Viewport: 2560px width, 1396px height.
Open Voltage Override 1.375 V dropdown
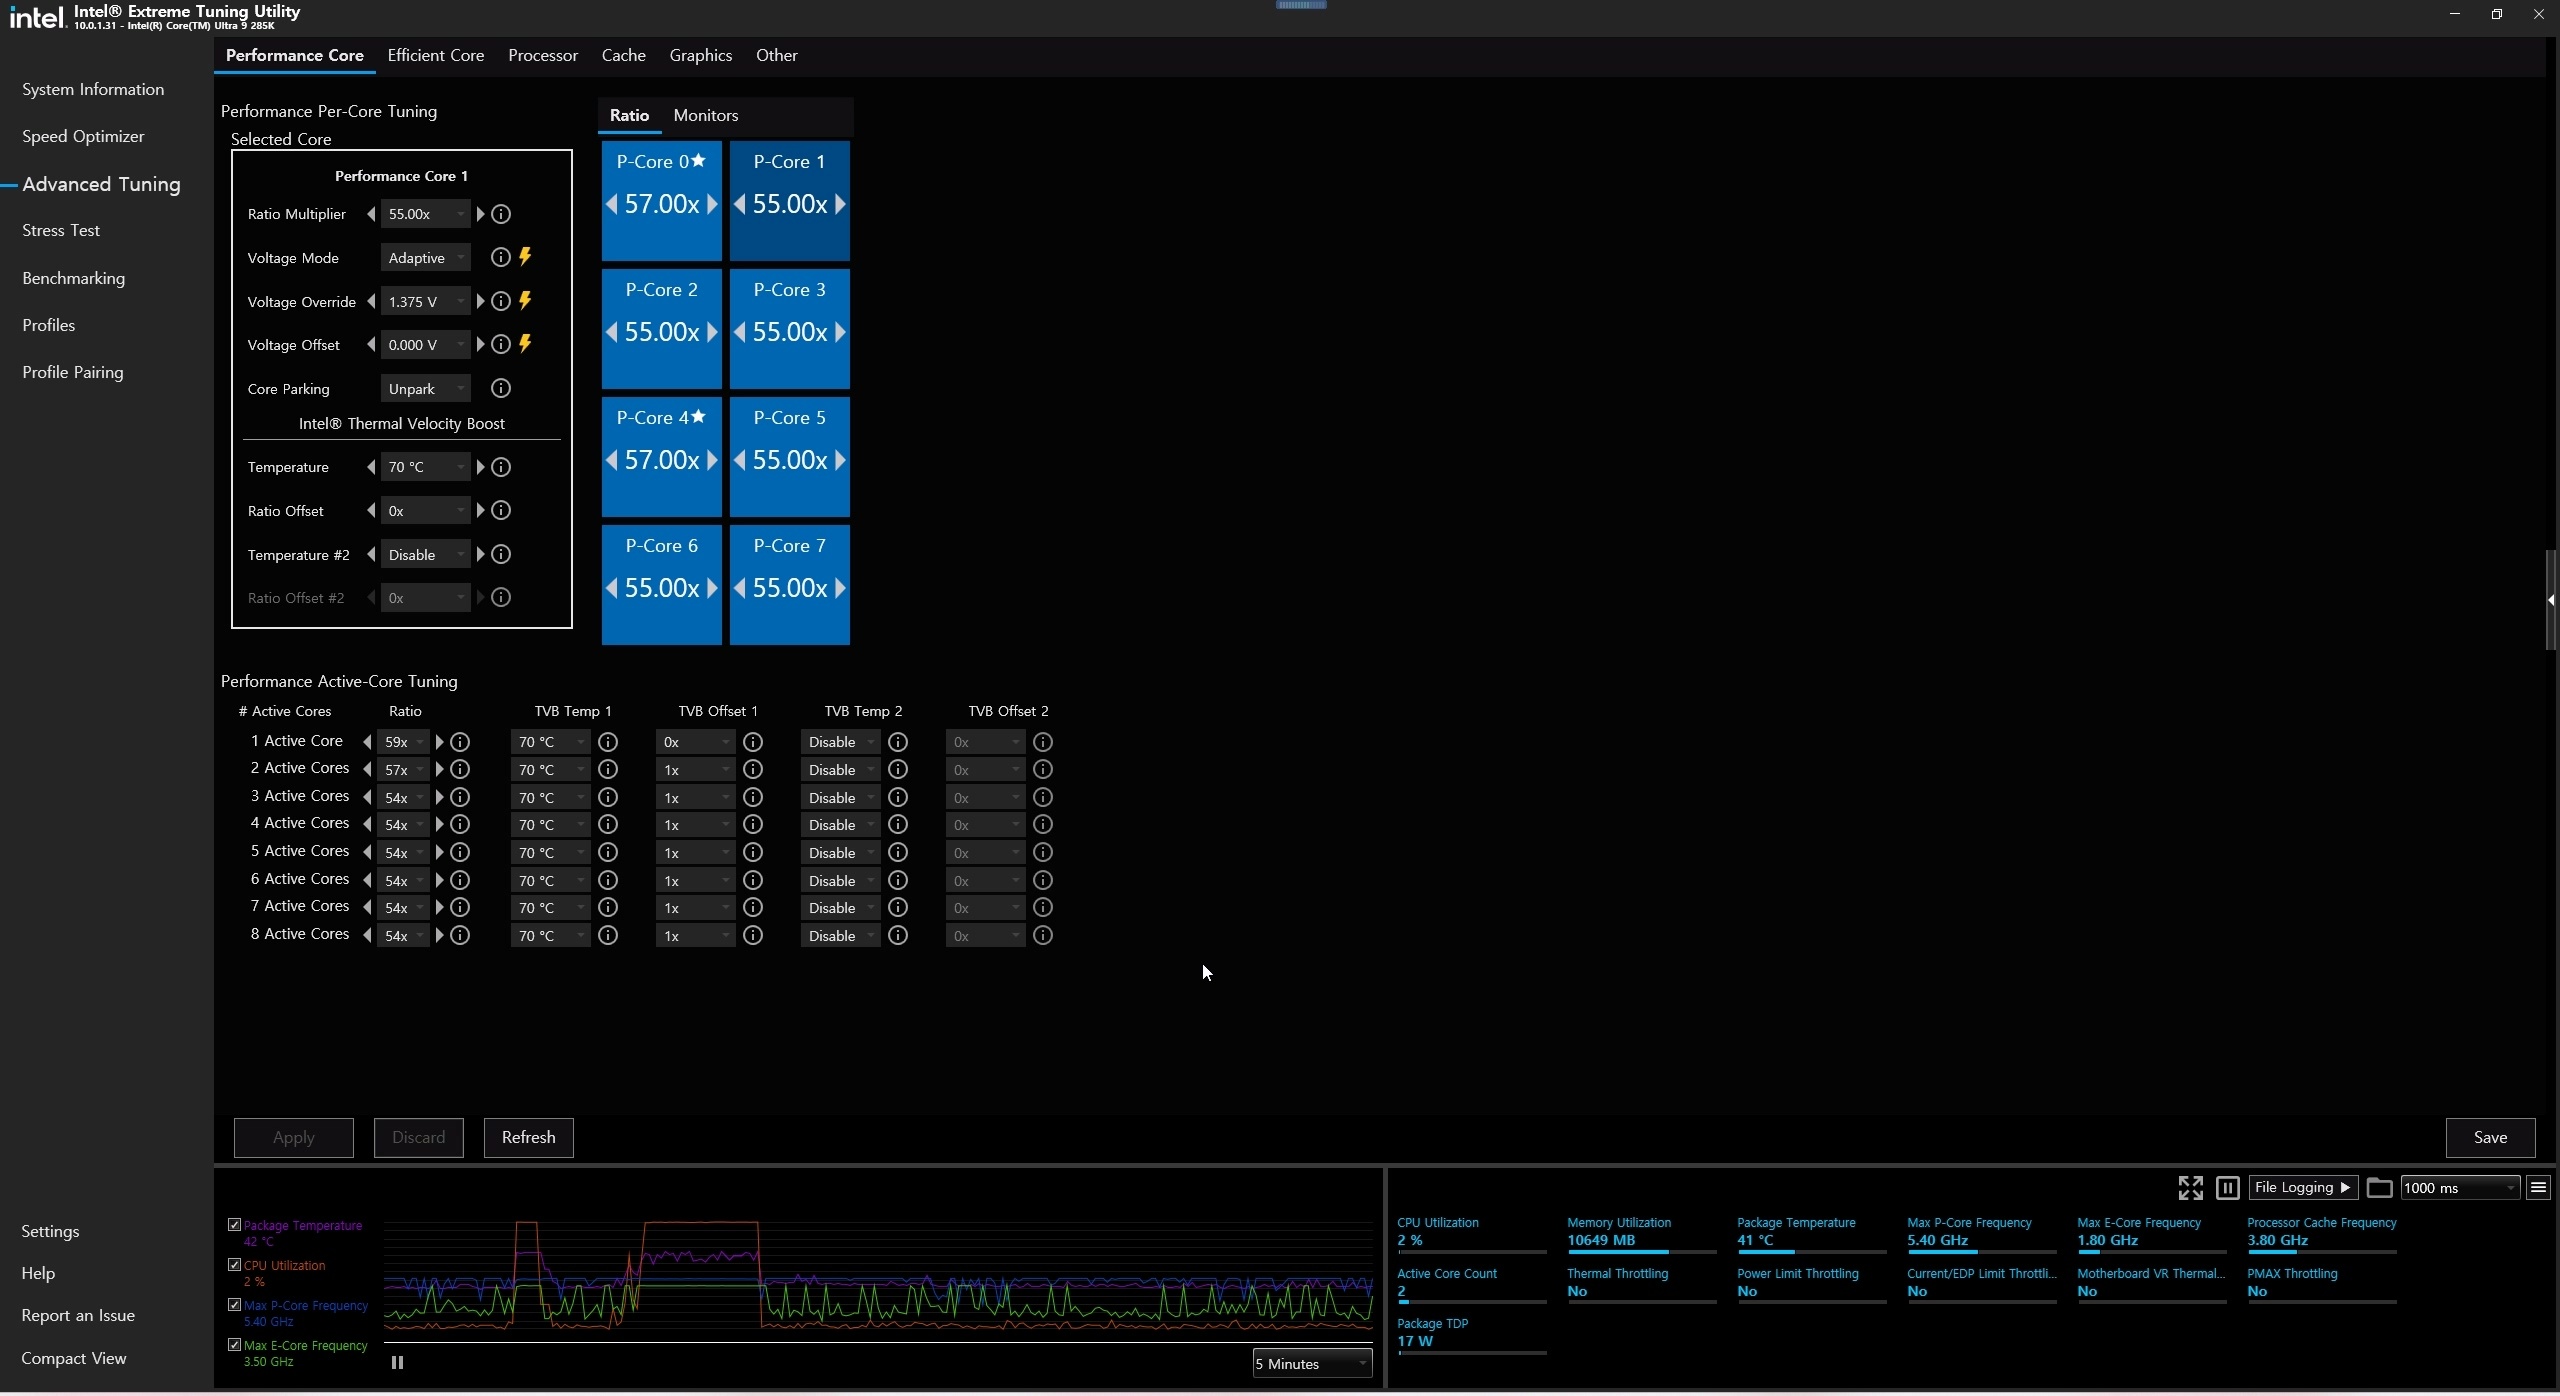(425, 301)
